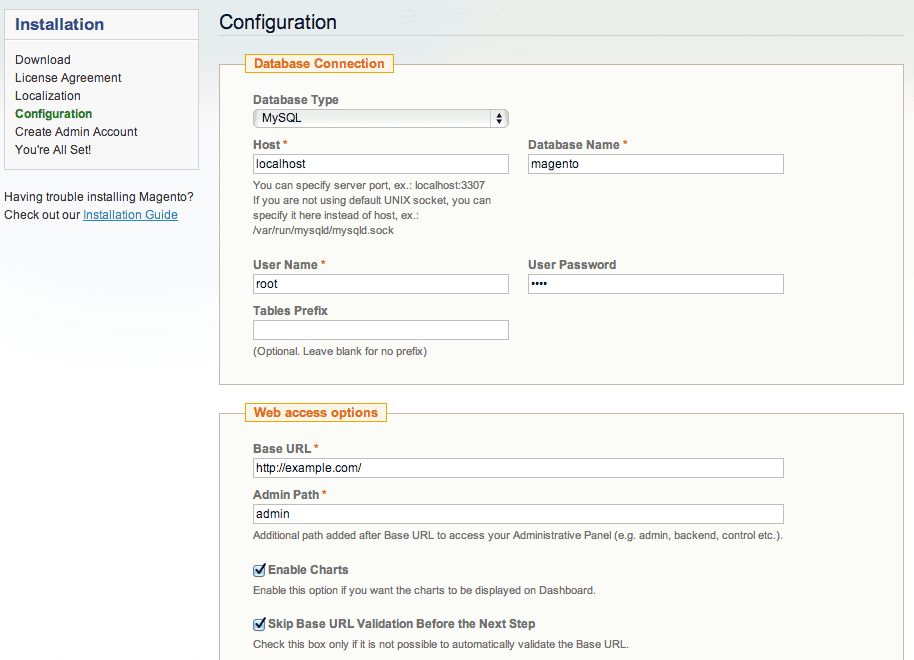The image size is (914, 660).
Task: Click the Admin Path text field
Action: tap(518, 514)
